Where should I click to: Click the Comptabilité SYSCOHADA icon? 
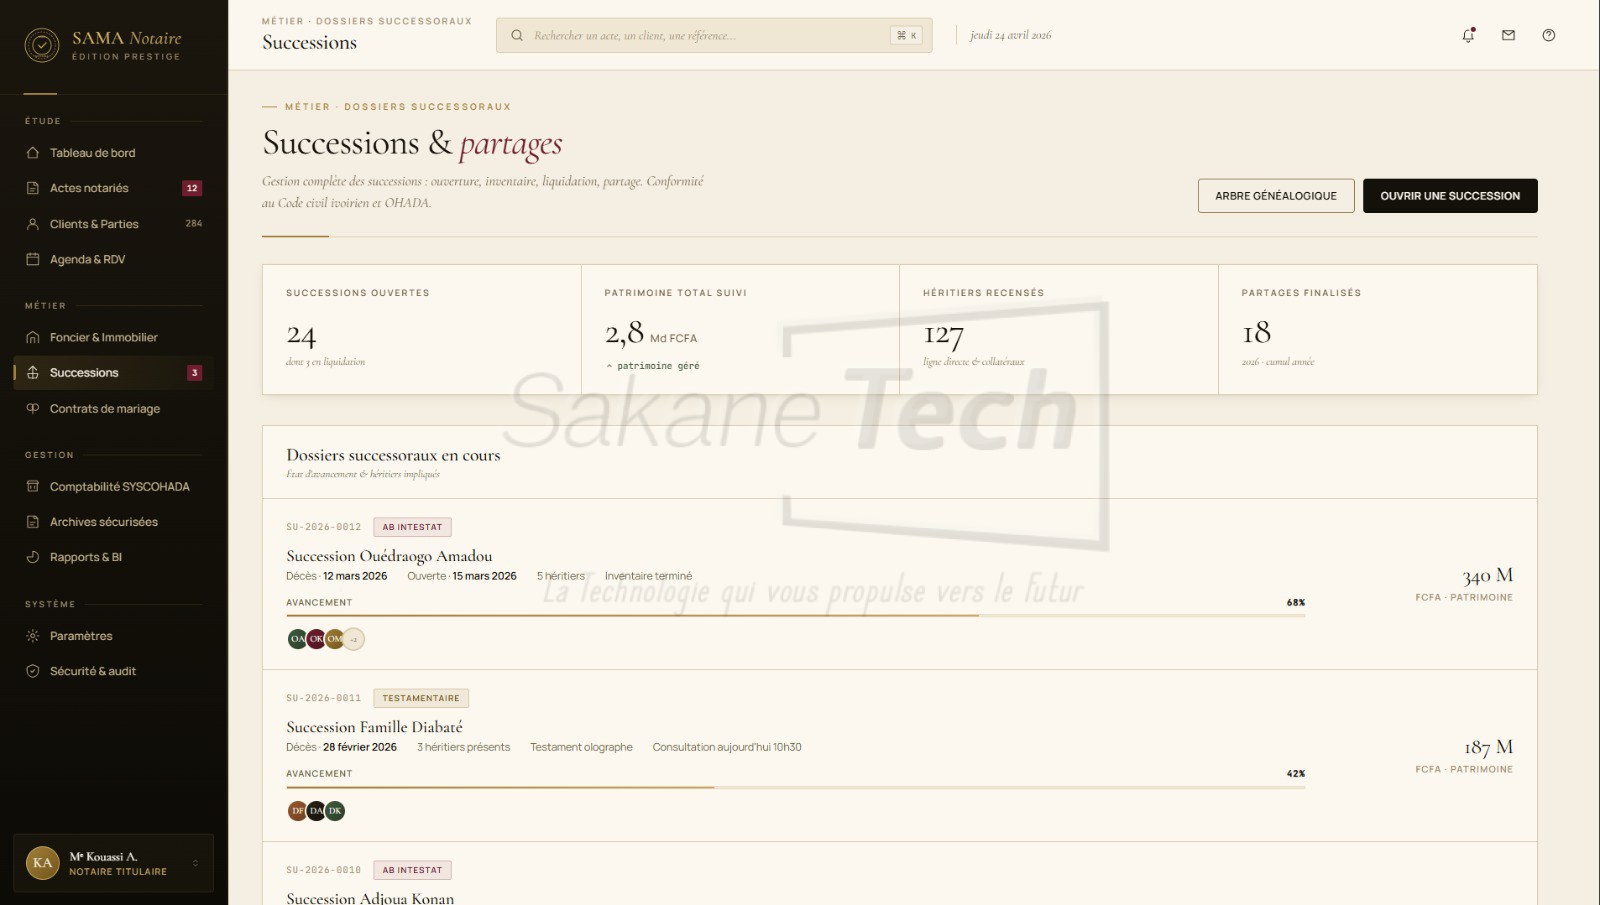coord(33,486)
